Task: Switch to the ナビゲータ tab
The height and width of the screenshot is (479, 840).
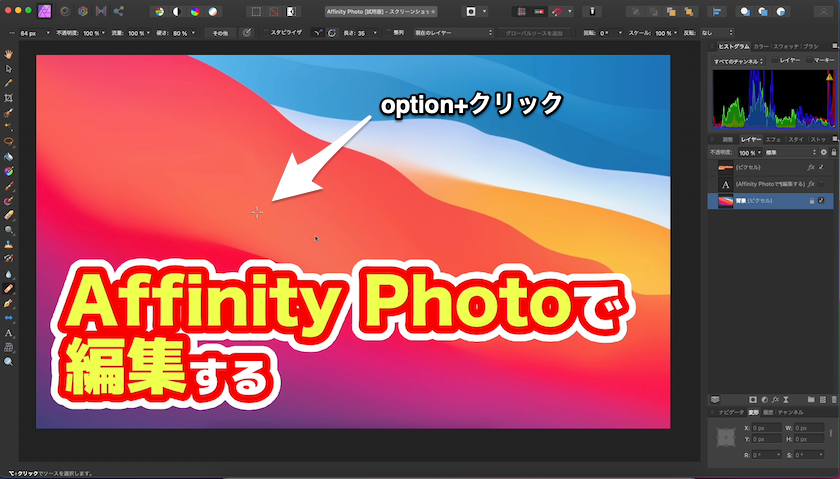Action: point(731,412)
